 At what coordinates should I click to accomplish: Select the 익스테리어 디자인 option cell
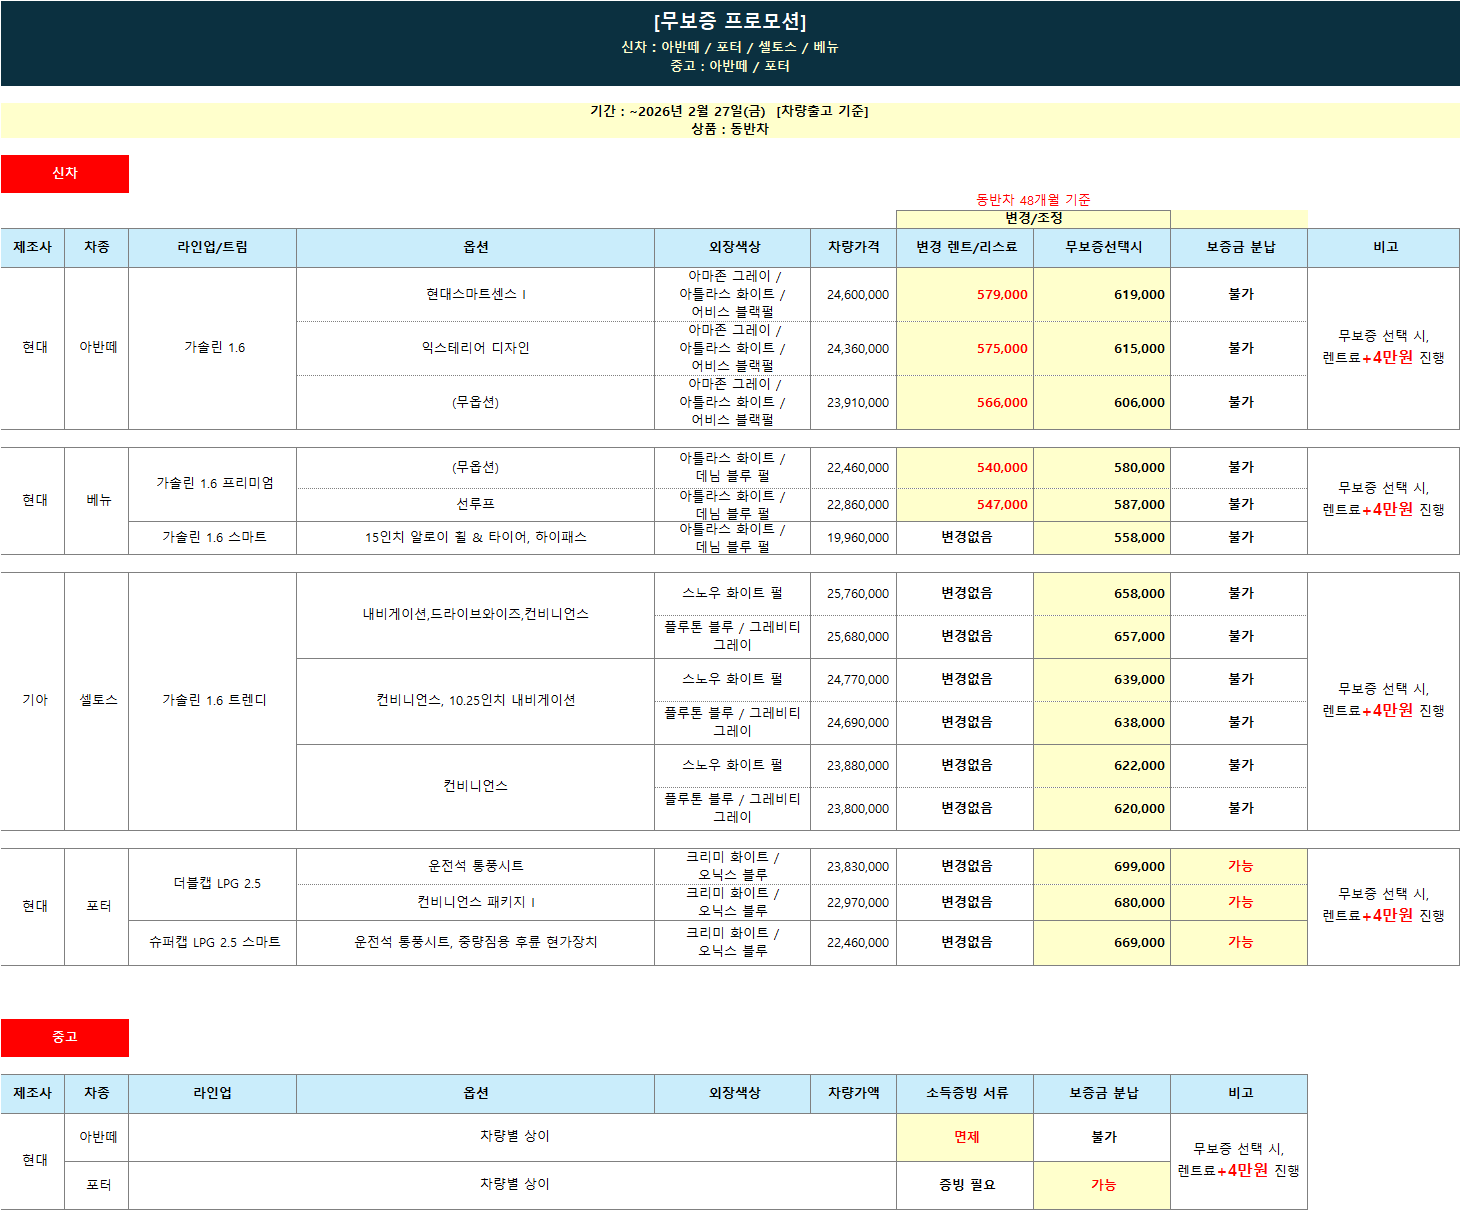coord(475,348)
